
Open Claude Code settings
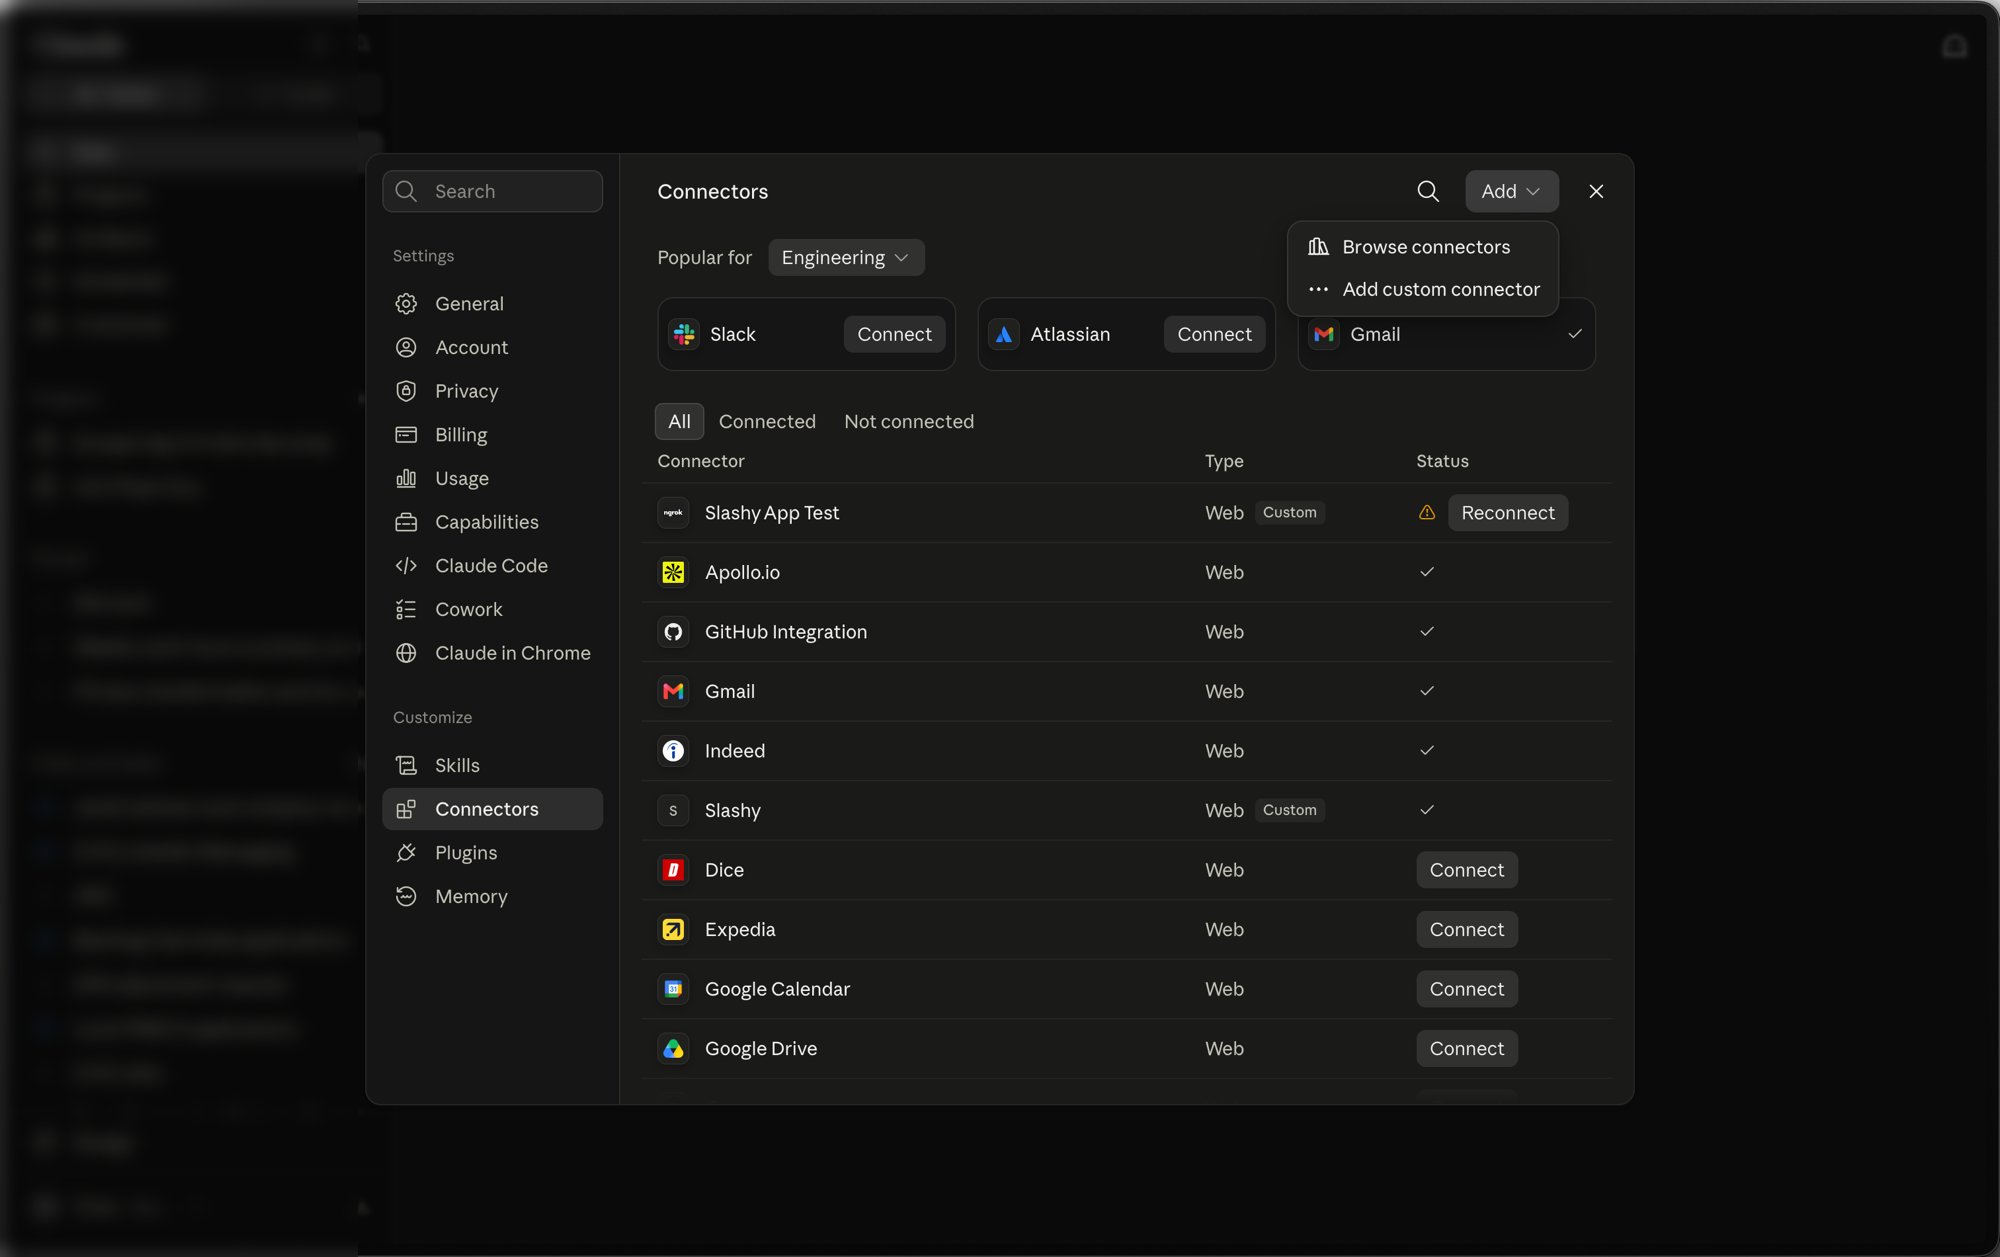click(x=492, y=565)
